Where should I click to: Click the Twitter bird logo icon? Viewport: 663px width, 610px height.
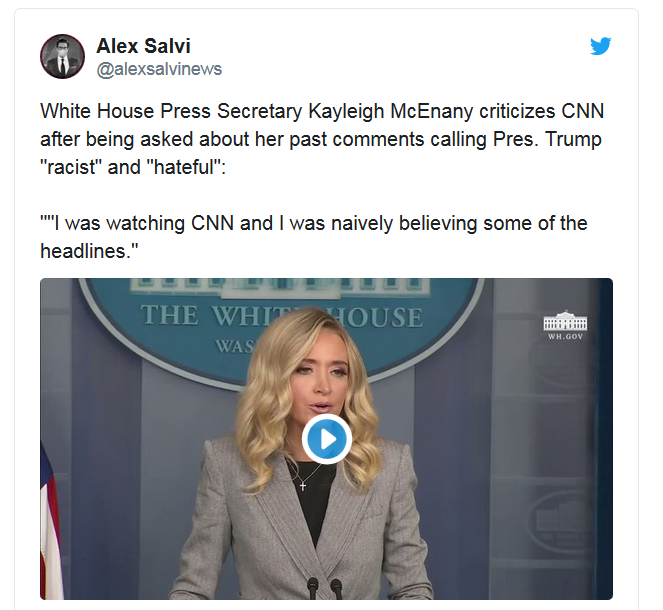pyautogui.click(x=600, y=46)
